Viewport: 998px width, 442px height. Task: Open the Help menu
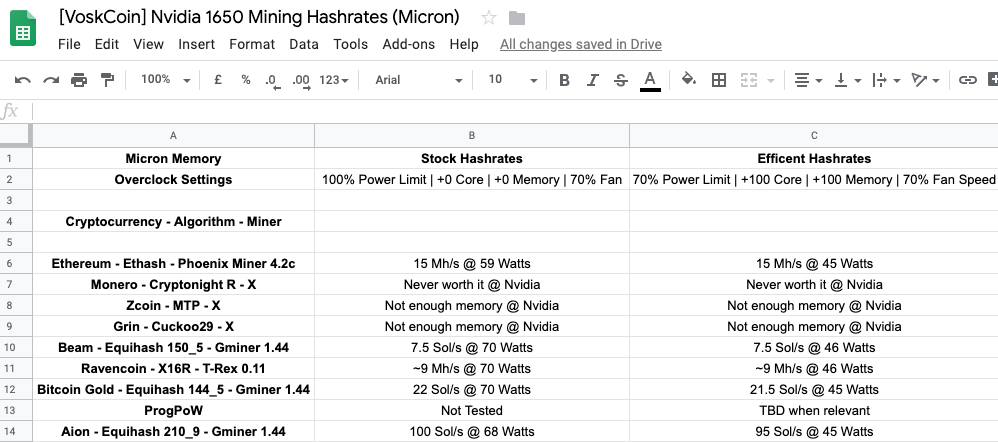(464, 45)
